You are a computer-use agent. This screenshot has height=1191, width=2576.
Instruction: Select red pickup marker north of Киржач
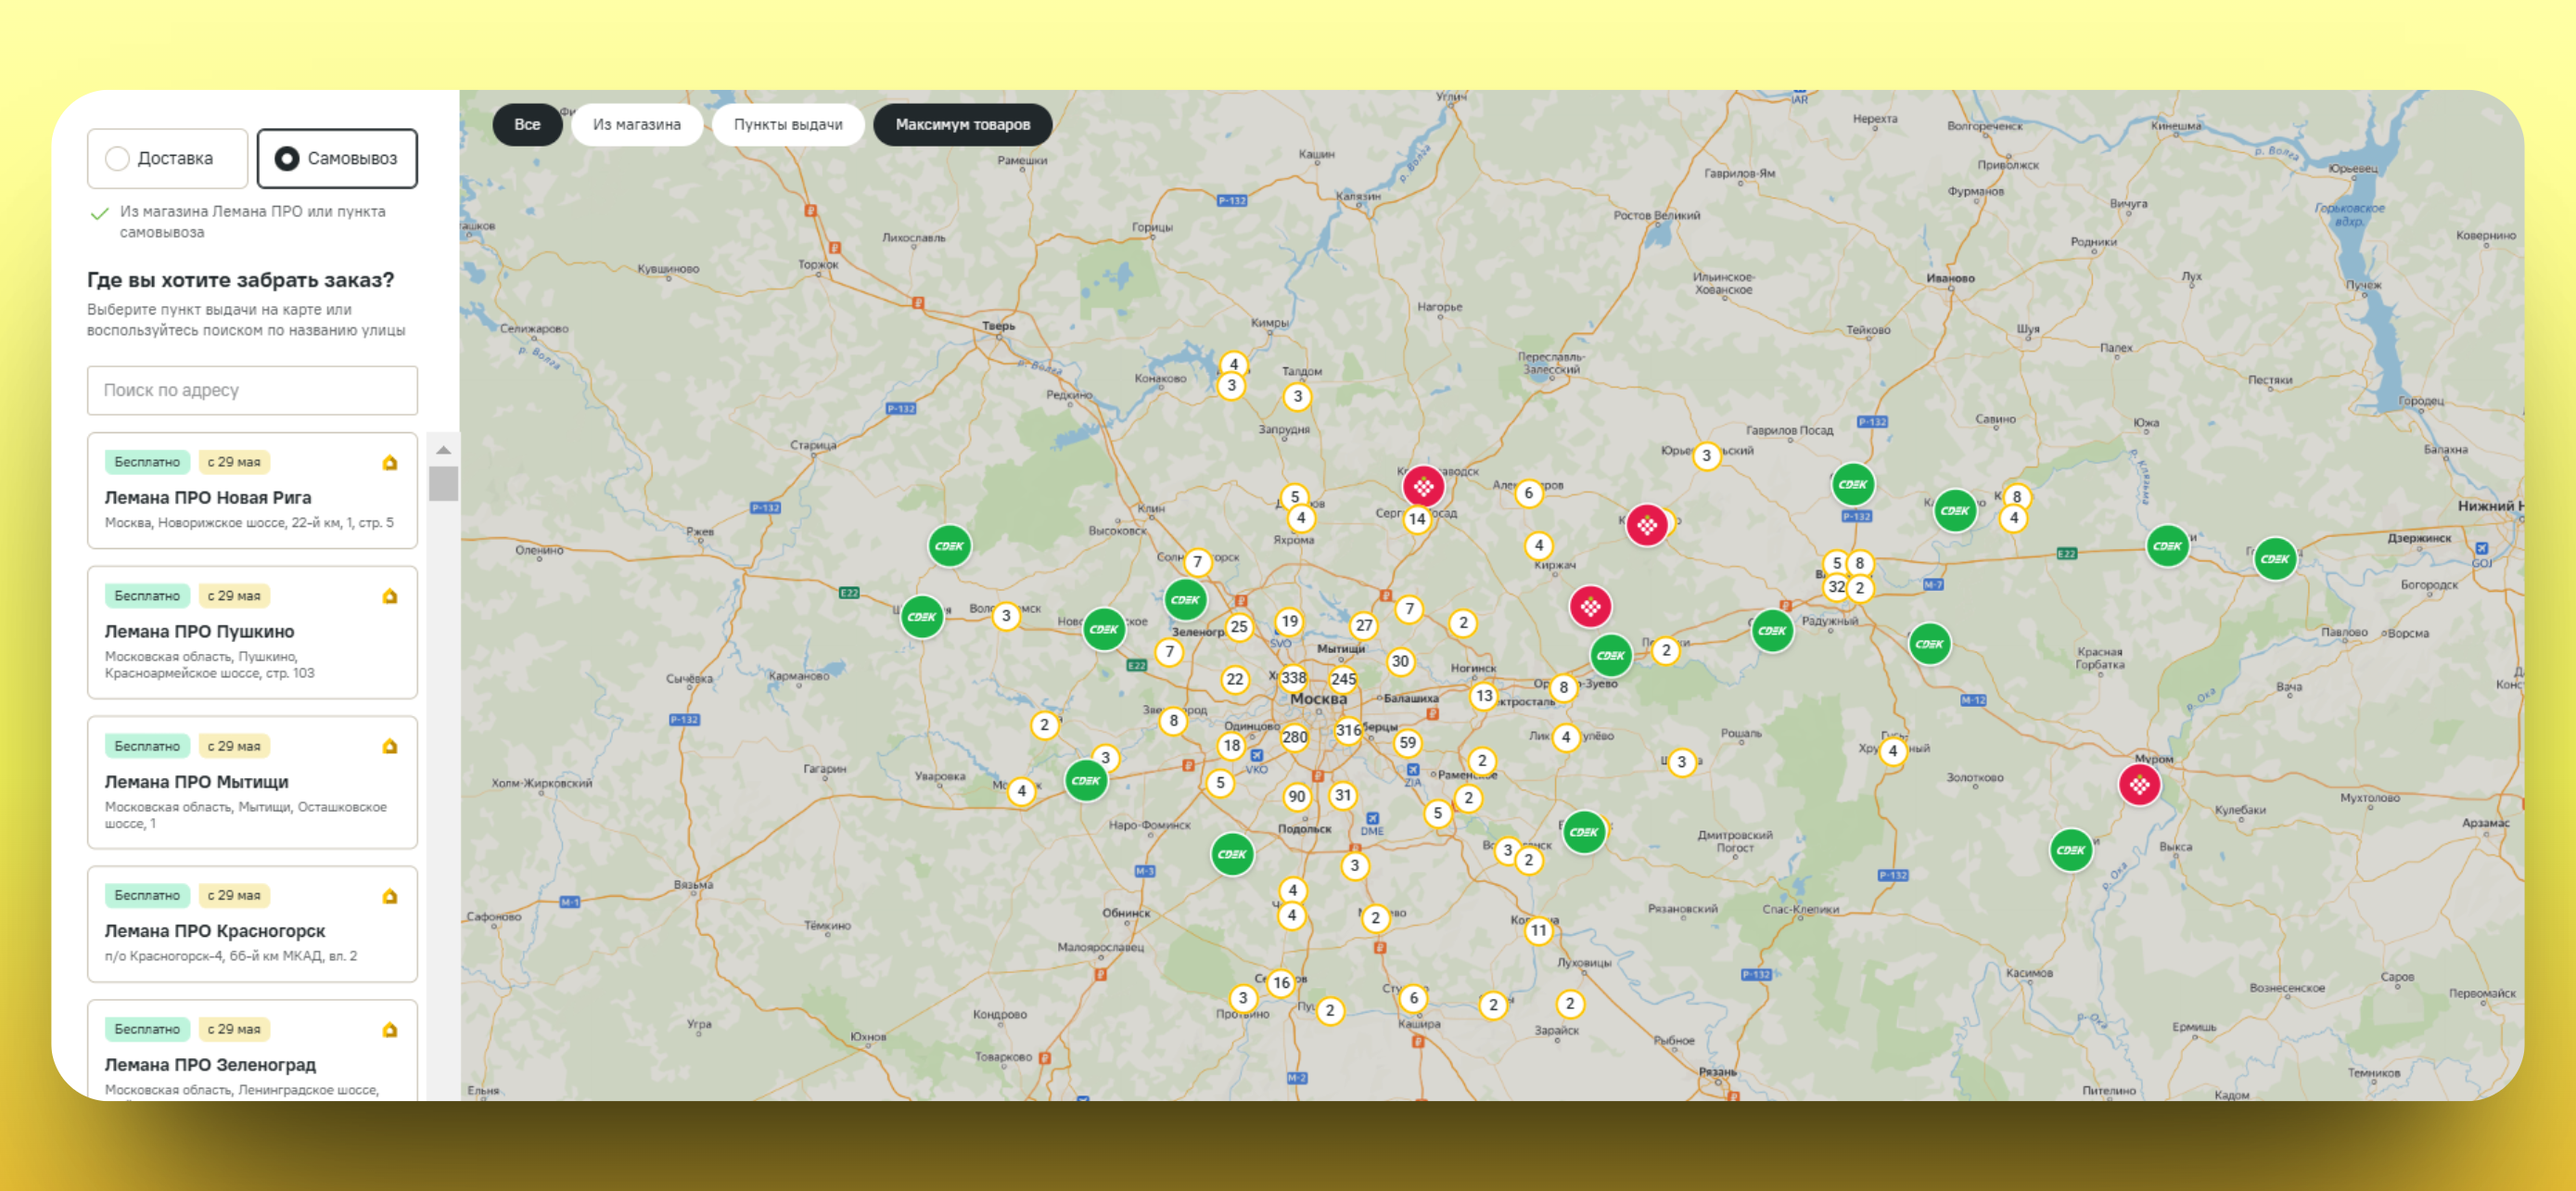point(1647,525)
